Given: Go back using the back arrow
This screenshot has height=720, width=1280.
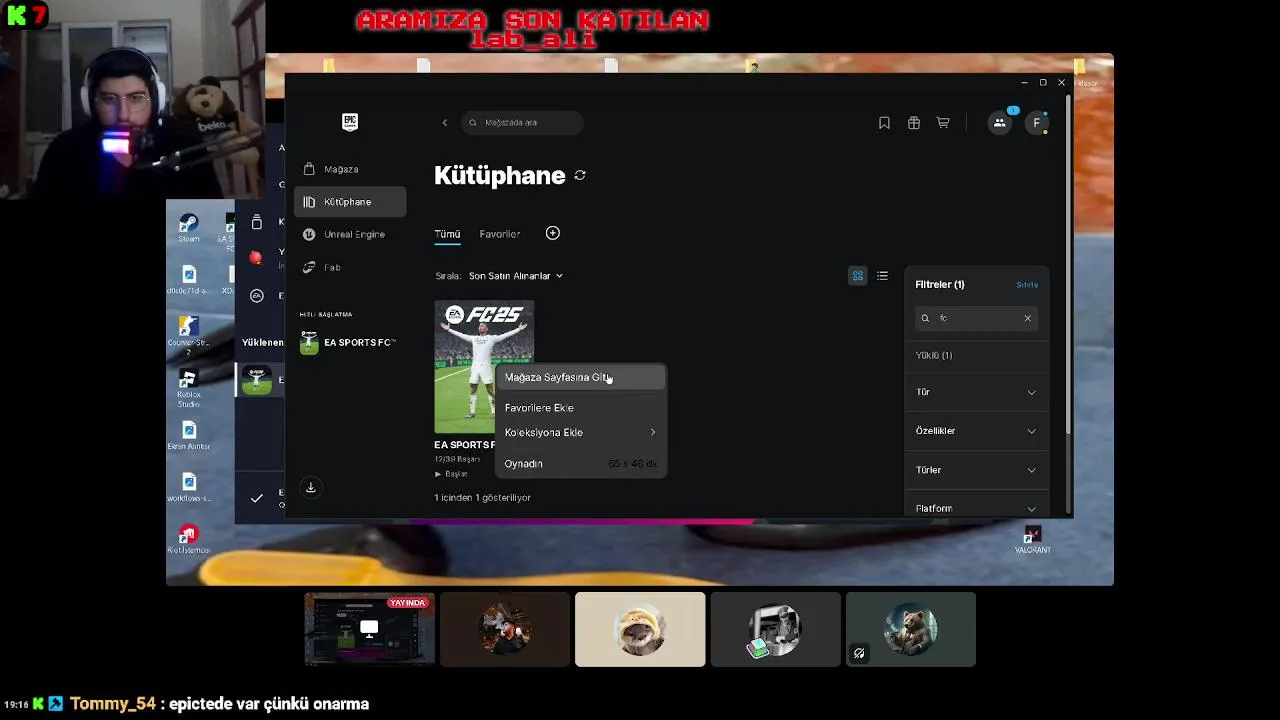Looking at the screenshot, I should point(445,122).
